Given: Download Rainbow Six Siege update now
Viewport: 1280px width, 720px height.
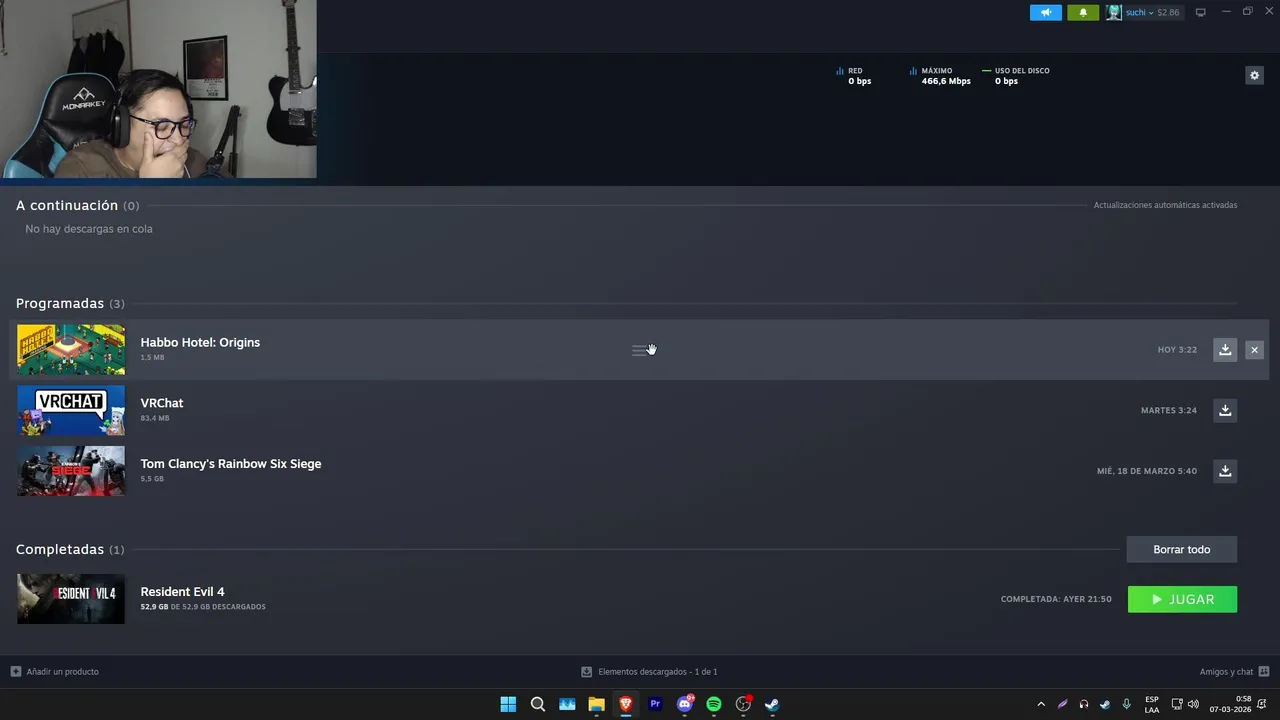Looking at the screenshot, I should pos(1225,471).
